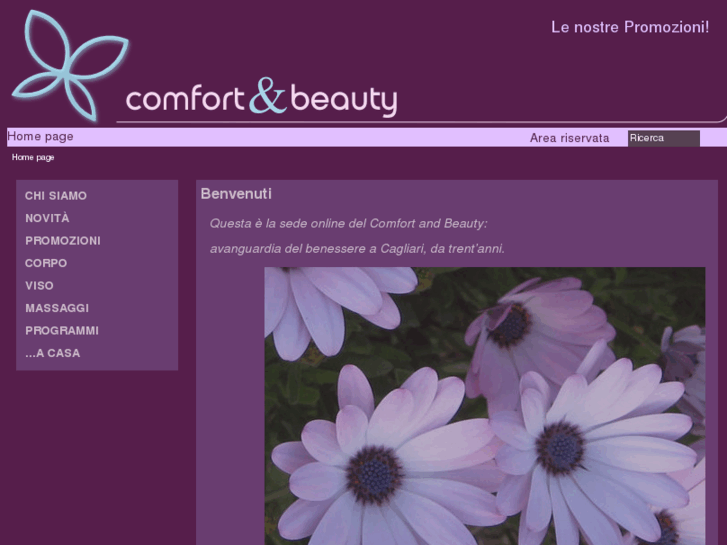Open the MASSAGGI sidebar item

click(x=57, y=308)
